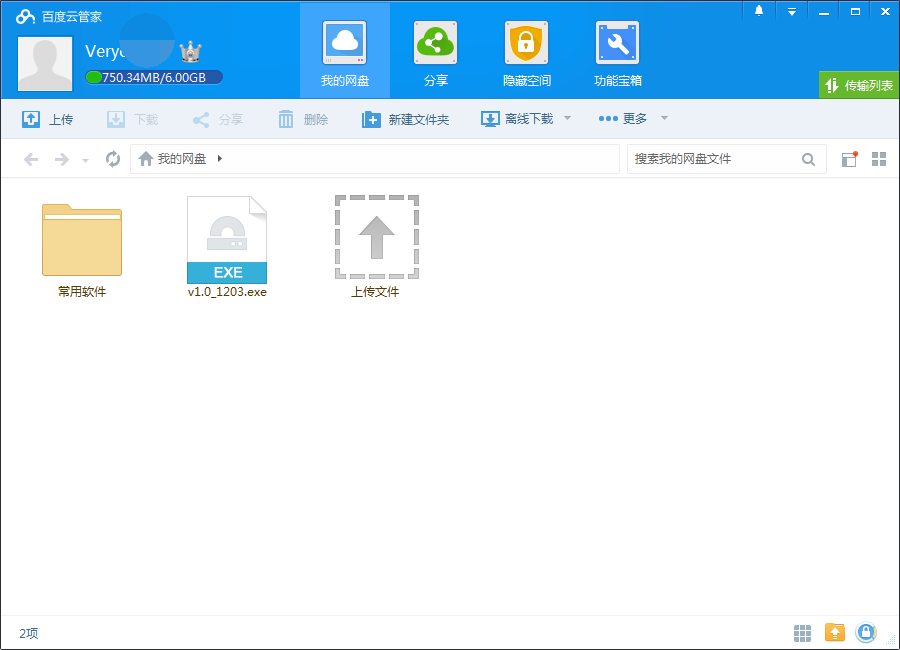
Task: Click the 上传 upload toolbar button
Action: point(47,119)
